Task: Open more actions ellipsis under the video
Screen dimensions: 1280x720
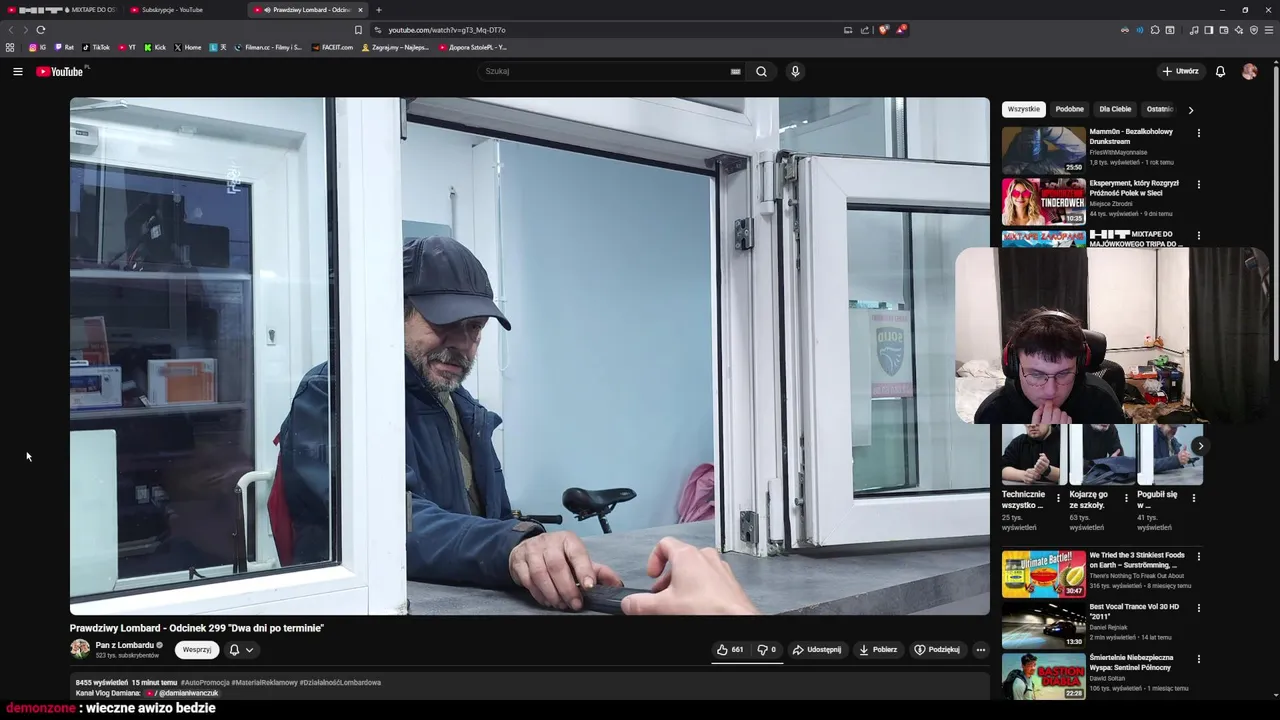Action: coord(980,649)
